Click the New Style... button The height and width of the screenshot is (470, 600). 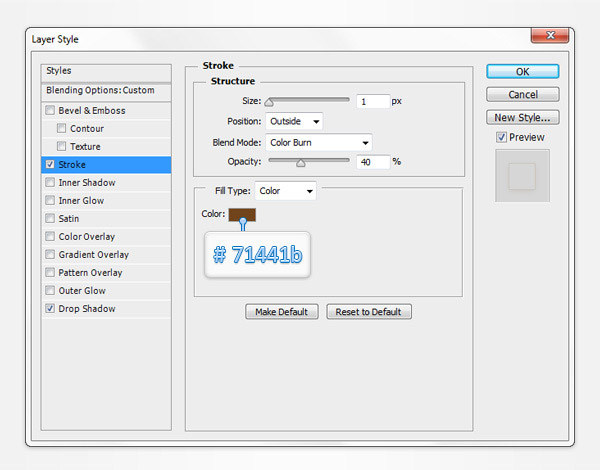click(x=522, y=117)
